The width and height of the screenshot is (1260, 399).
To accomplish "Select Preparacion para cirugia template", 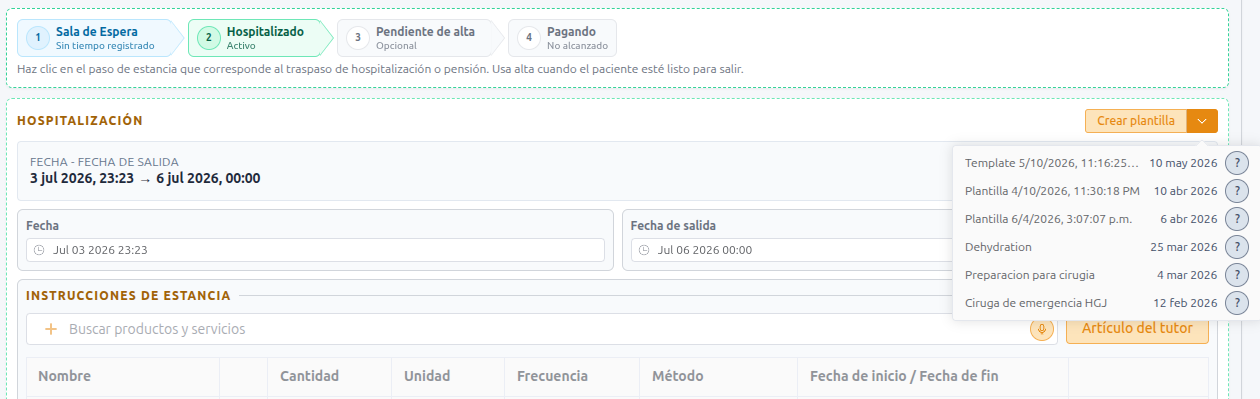I will pos(1091,275).
